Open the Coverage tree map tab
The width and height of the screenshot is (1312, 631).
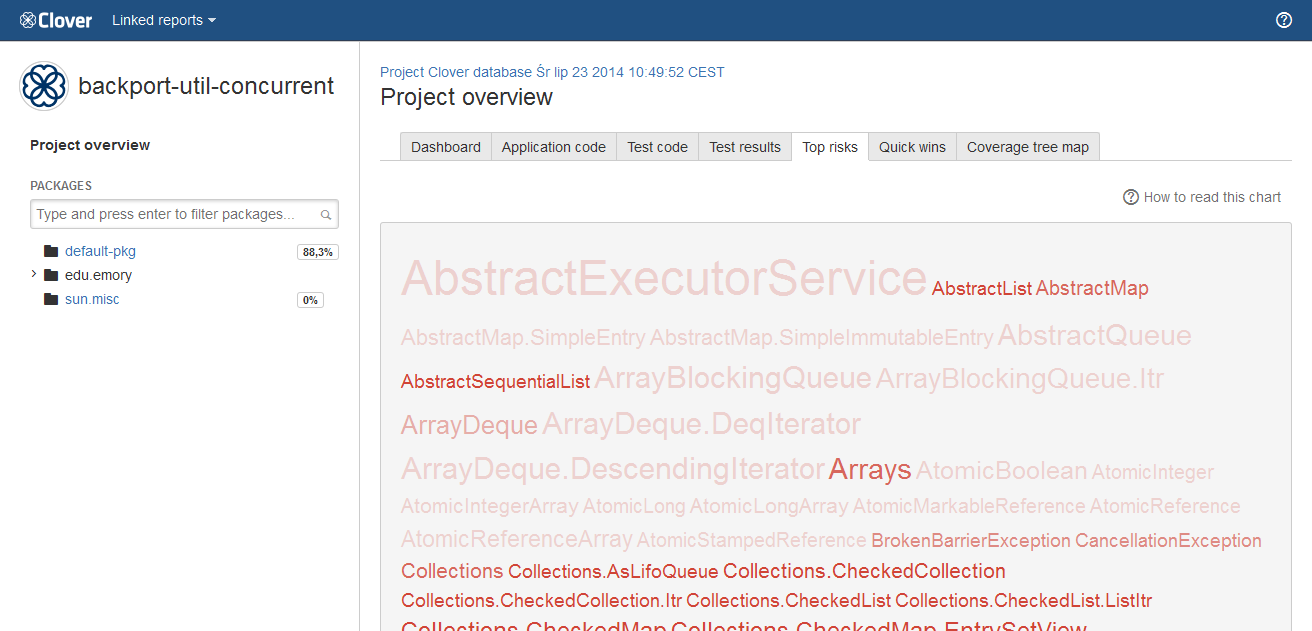1027,147
